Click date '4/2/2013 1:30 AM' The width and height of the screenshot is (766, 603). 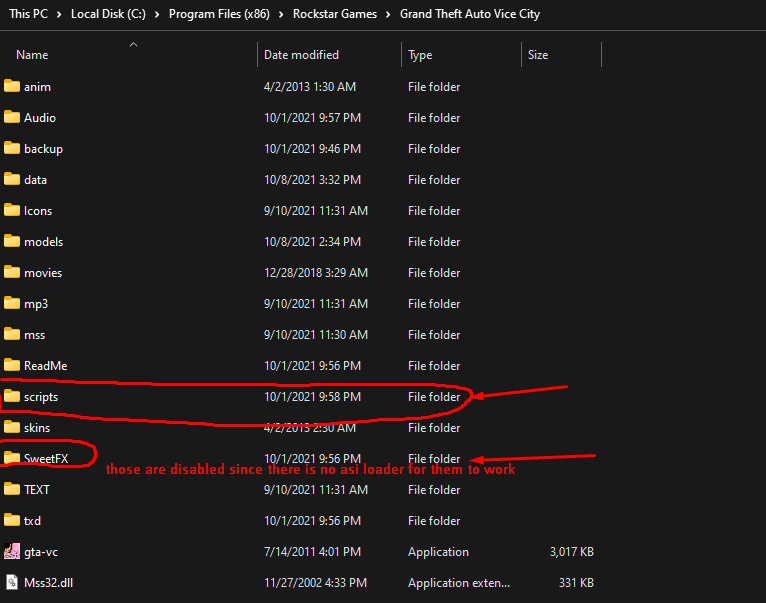pyautogui.click(x=310, y=86)
